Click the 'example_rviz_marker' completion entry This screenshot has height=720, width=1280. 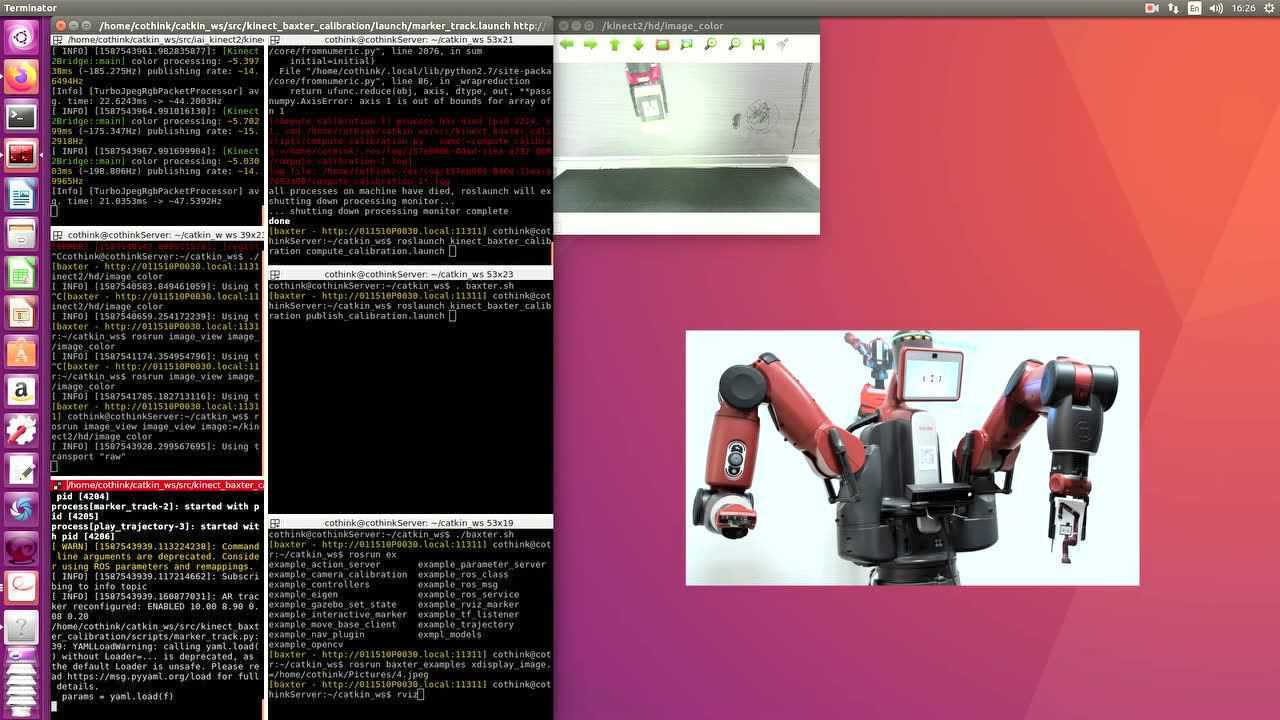468,604
